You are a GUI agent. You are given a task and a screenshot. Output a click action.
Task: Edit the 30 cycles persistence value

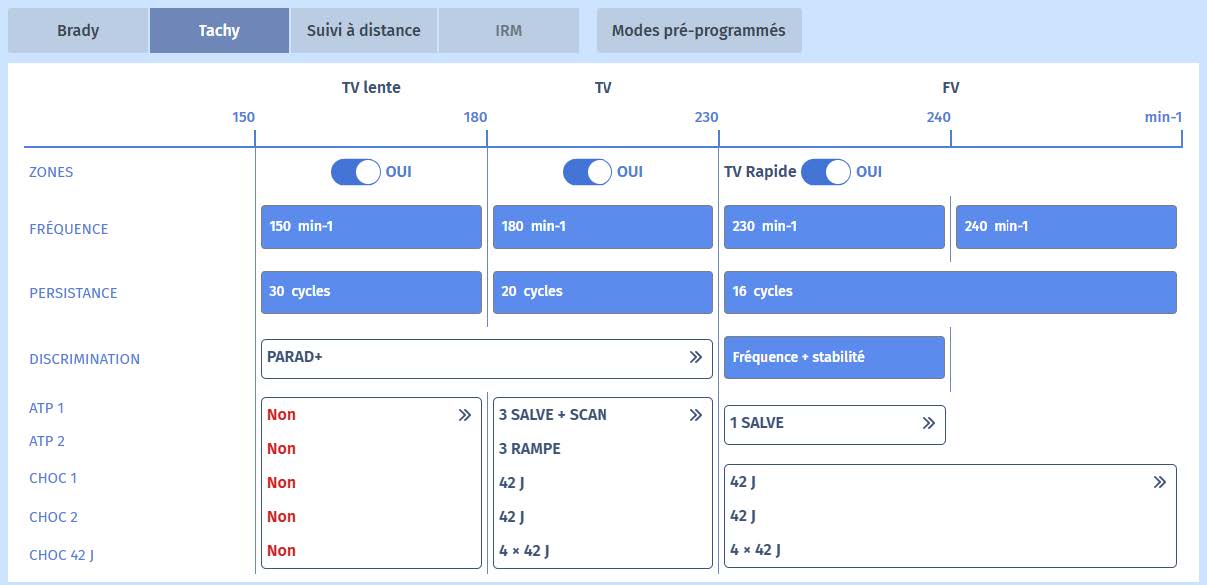pyautogui.click(x=371, y=292)
